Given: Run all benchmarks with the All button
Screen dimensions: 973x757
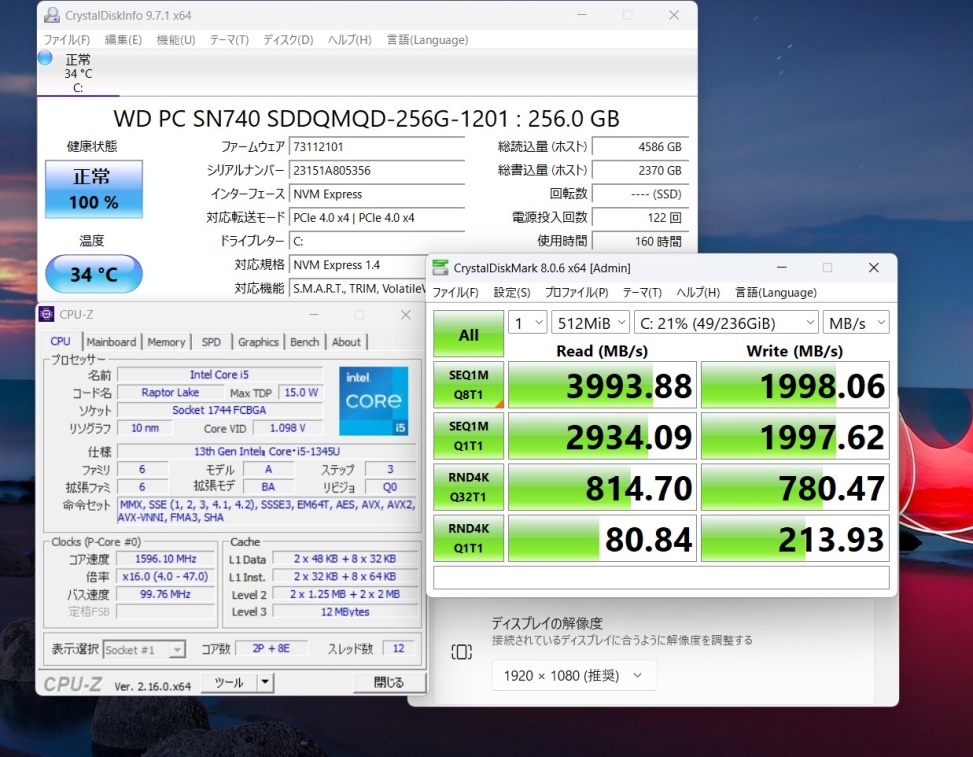Looking at the screenshot, I should click(469, 334).
